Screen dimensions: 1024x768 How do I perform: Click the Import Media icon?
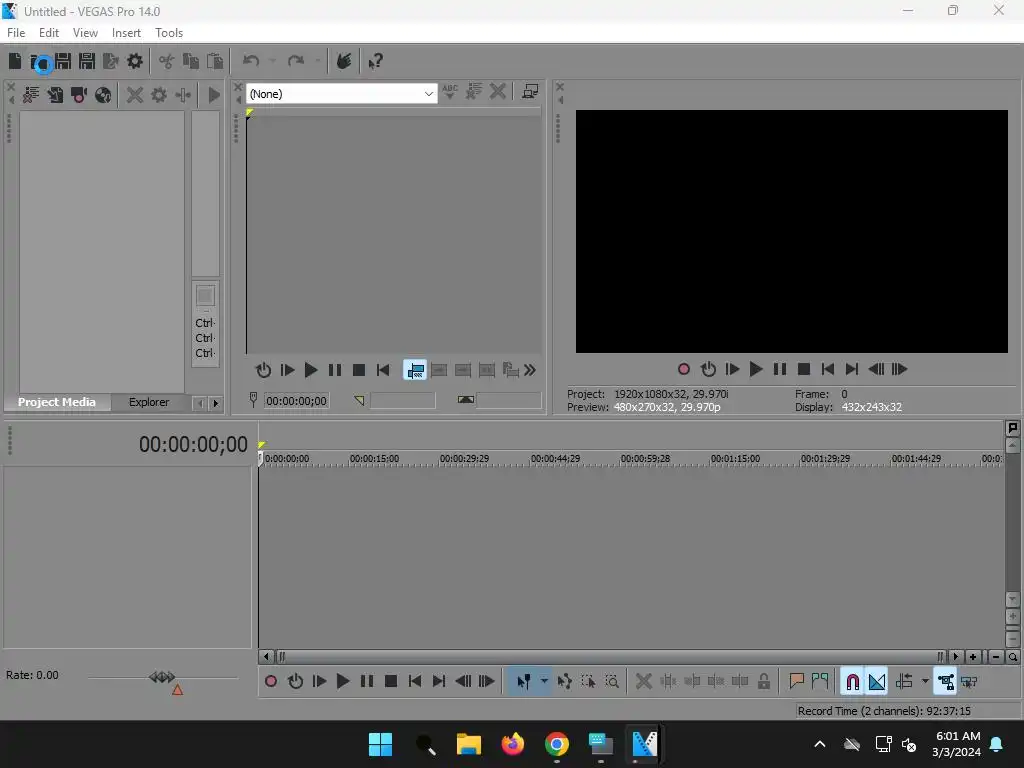coord(55,95)
